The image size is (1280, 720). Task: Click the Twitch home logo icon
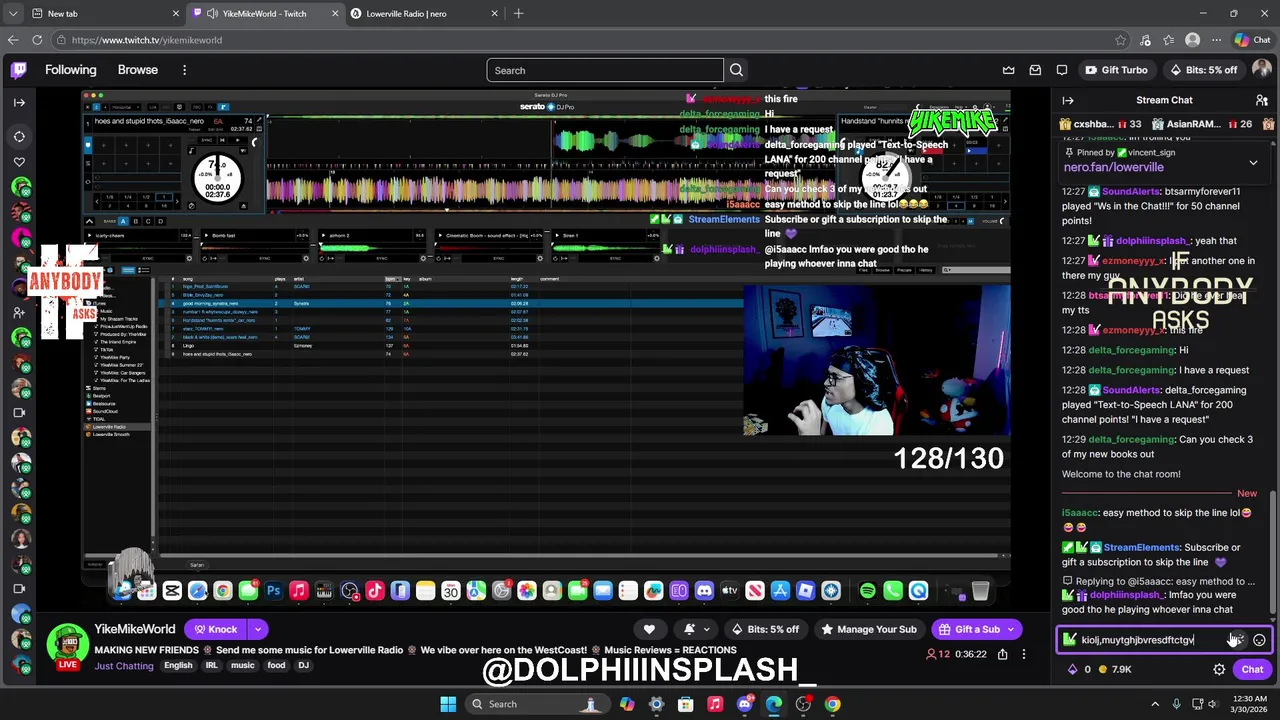tap(19, 70)
